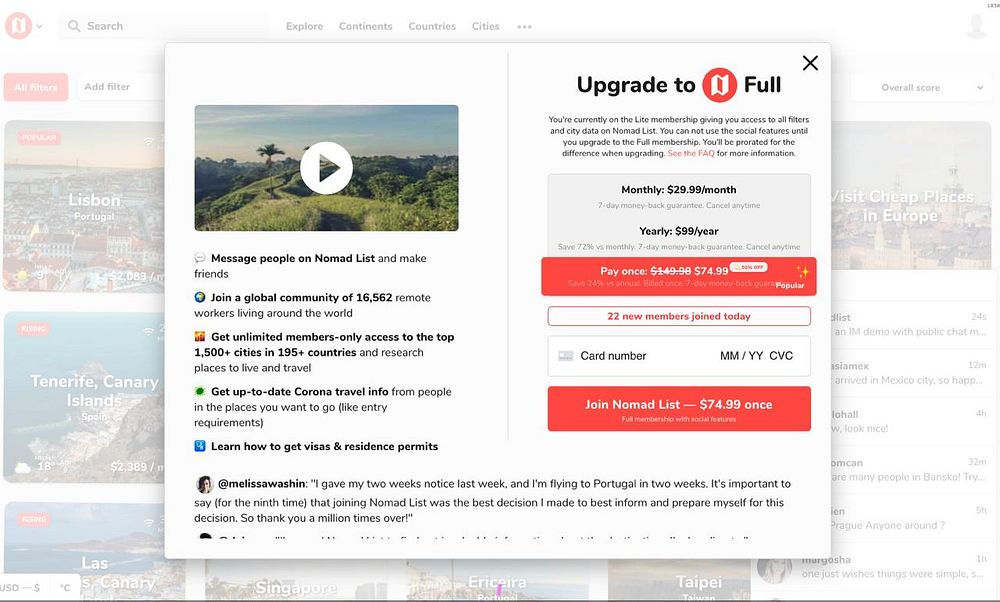Screen dimensions: 1000x602
Task: Open the See the FAQ link
Action: (x=691, y=153)
